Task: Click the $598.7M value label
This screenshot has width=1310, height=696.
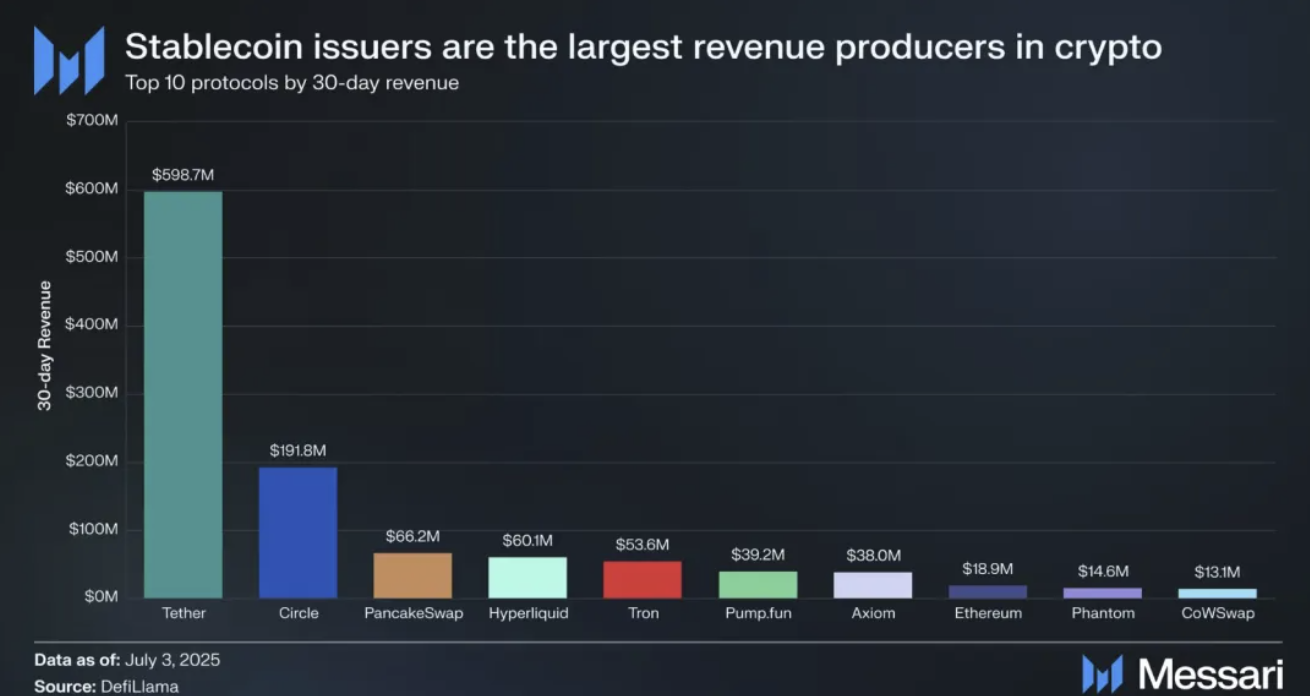Action: 183,175
